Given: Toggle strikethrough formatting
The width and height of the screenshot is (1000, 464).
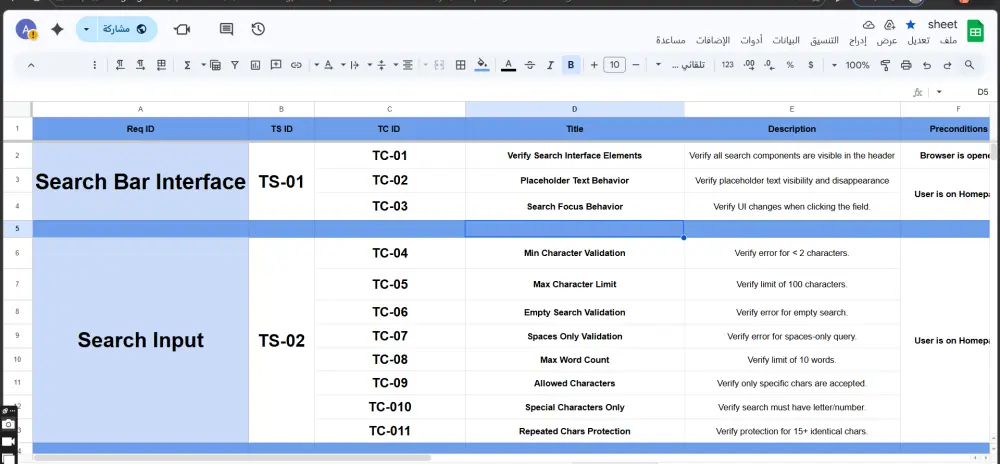Looking at the screenshot, I should click(x=529, y=65).
